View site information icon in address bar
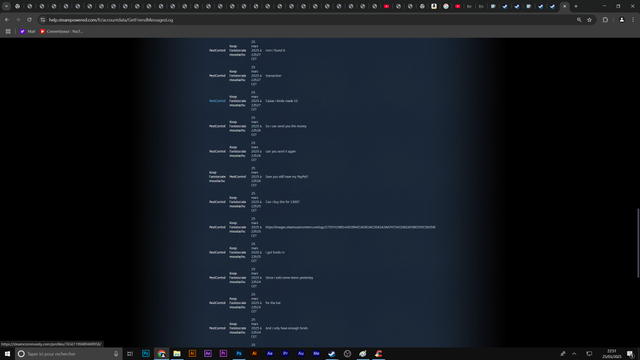640x360 pixels. click(x=43, y=20)
